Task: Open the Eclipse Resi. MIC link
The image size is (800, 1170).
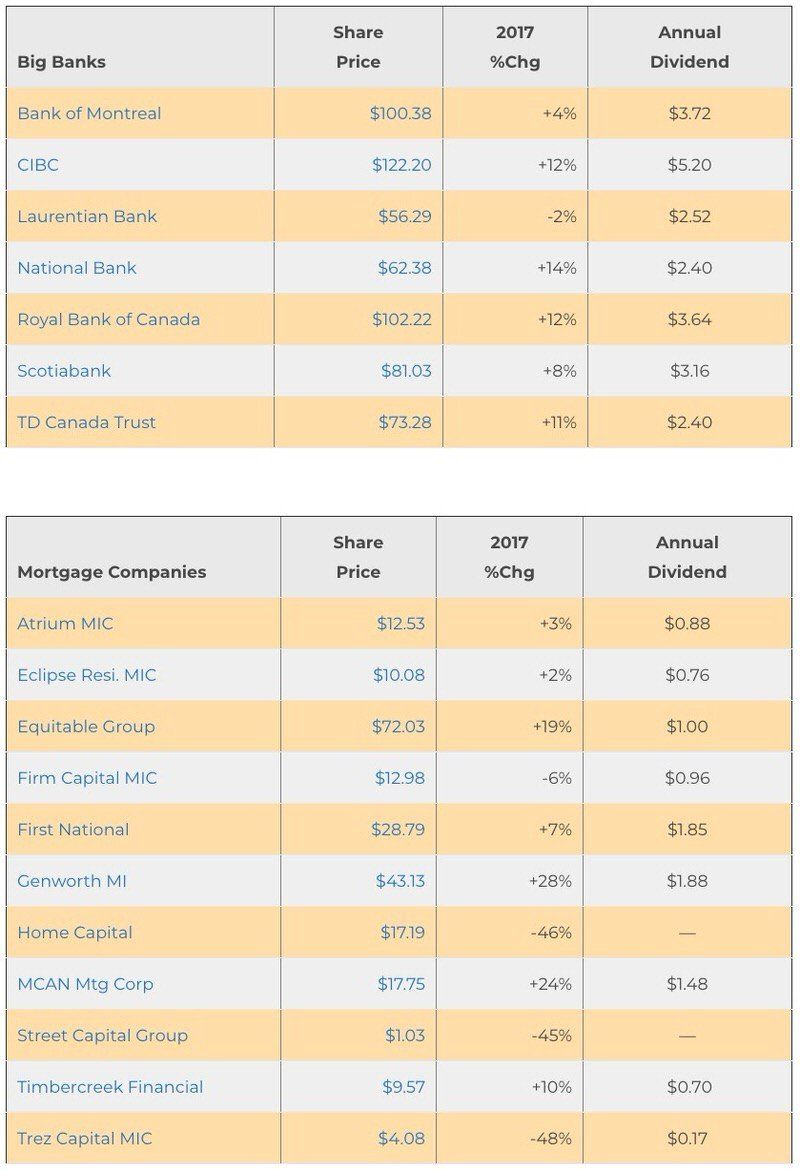Action: click(x=87, y=675)
